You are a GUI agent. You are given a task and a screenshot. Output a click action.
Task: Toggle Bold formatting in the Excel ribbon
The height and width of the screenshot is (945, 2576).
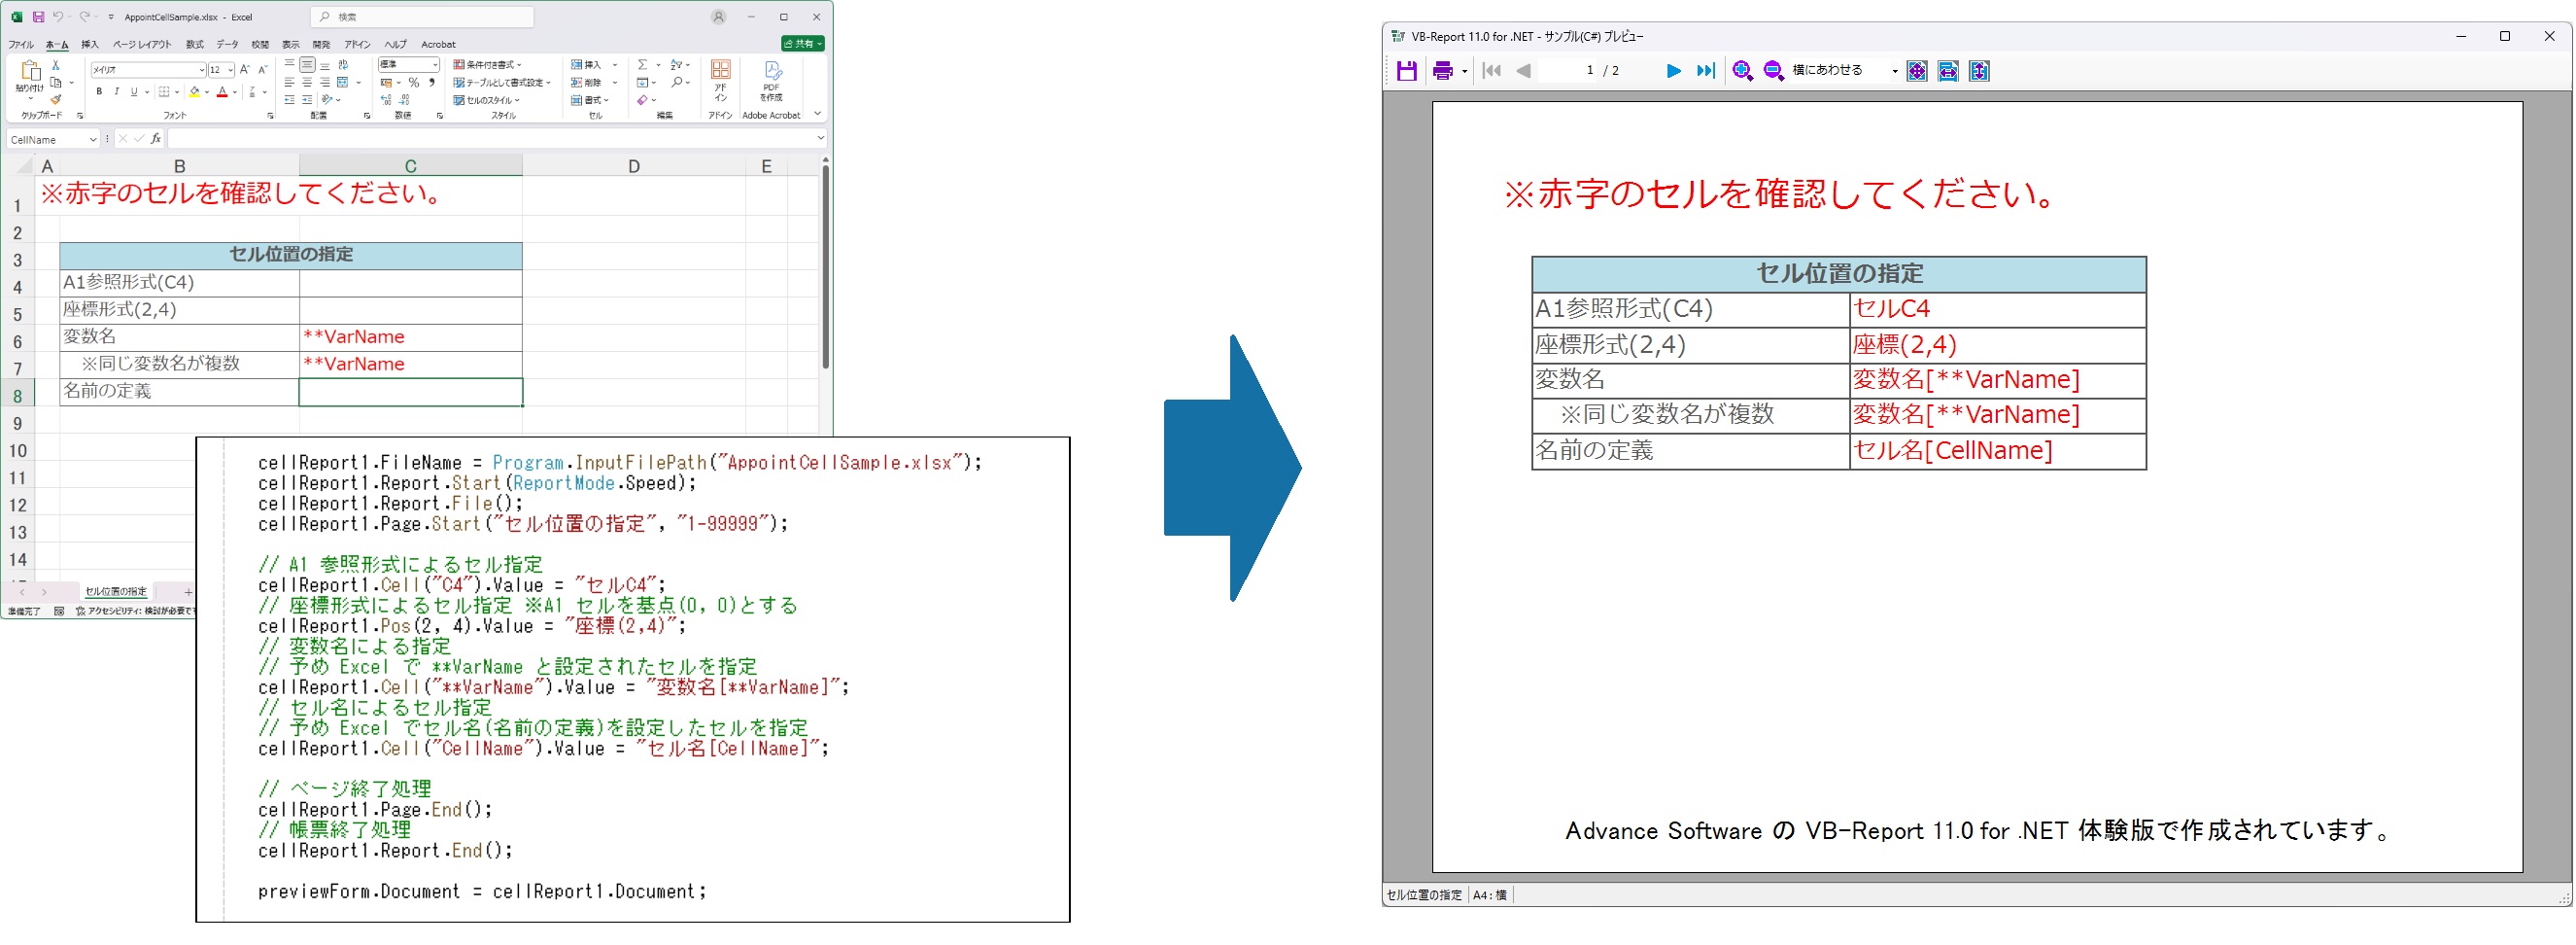pyautogui.click(x=99, y=92)
